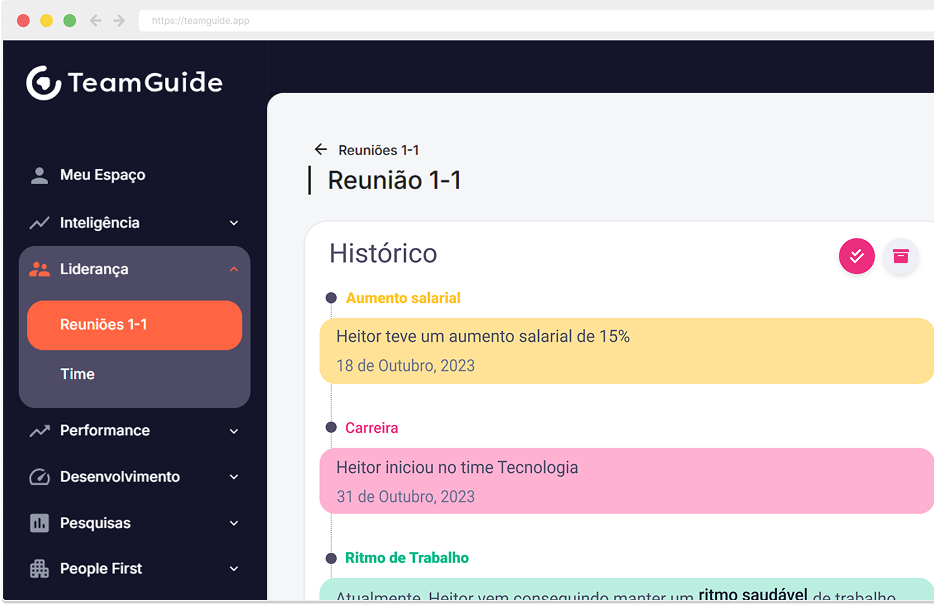934x605 pixels.
Task: Expand the Inteligência menu chevron
Action: tap(234, 223)
